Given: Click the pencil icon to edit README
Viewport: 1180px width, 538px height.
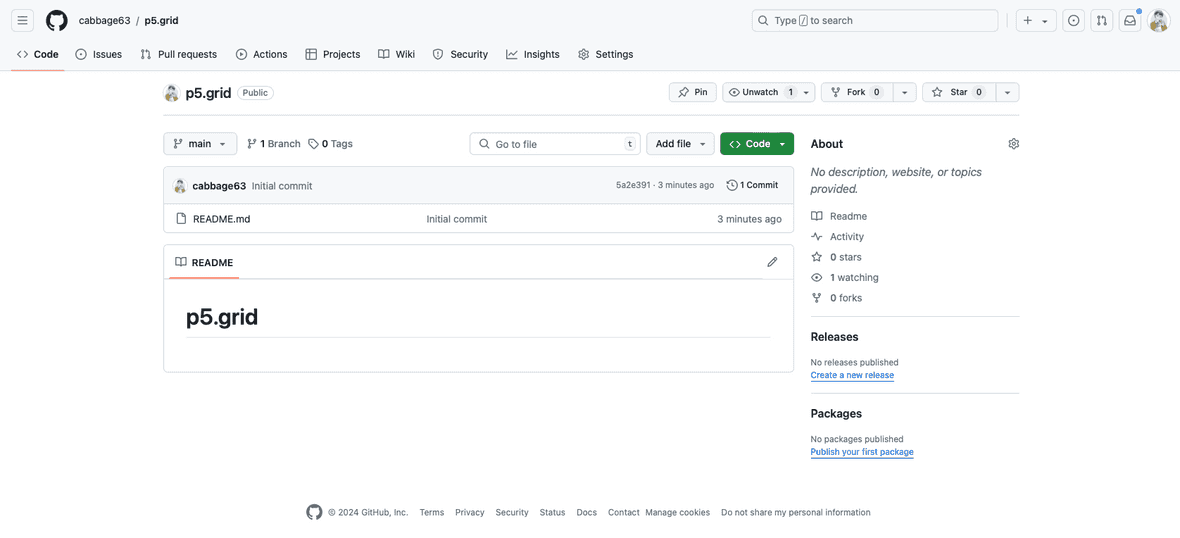Looking at the screenshot, I should click(x=772, y=262).
